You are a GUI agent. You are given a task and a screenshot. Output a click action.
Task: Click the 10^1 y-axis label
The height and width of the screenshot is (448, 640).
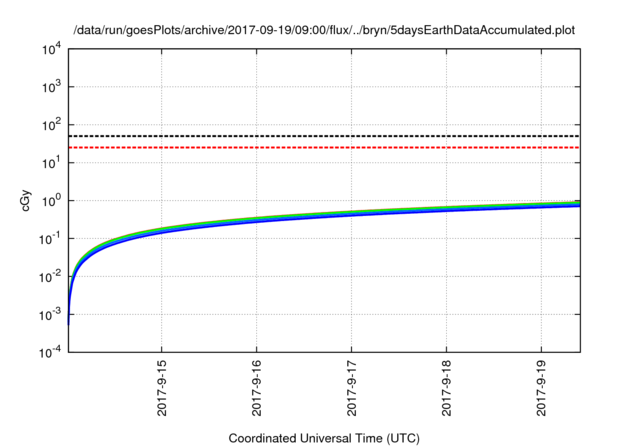(x=51, y=163)
